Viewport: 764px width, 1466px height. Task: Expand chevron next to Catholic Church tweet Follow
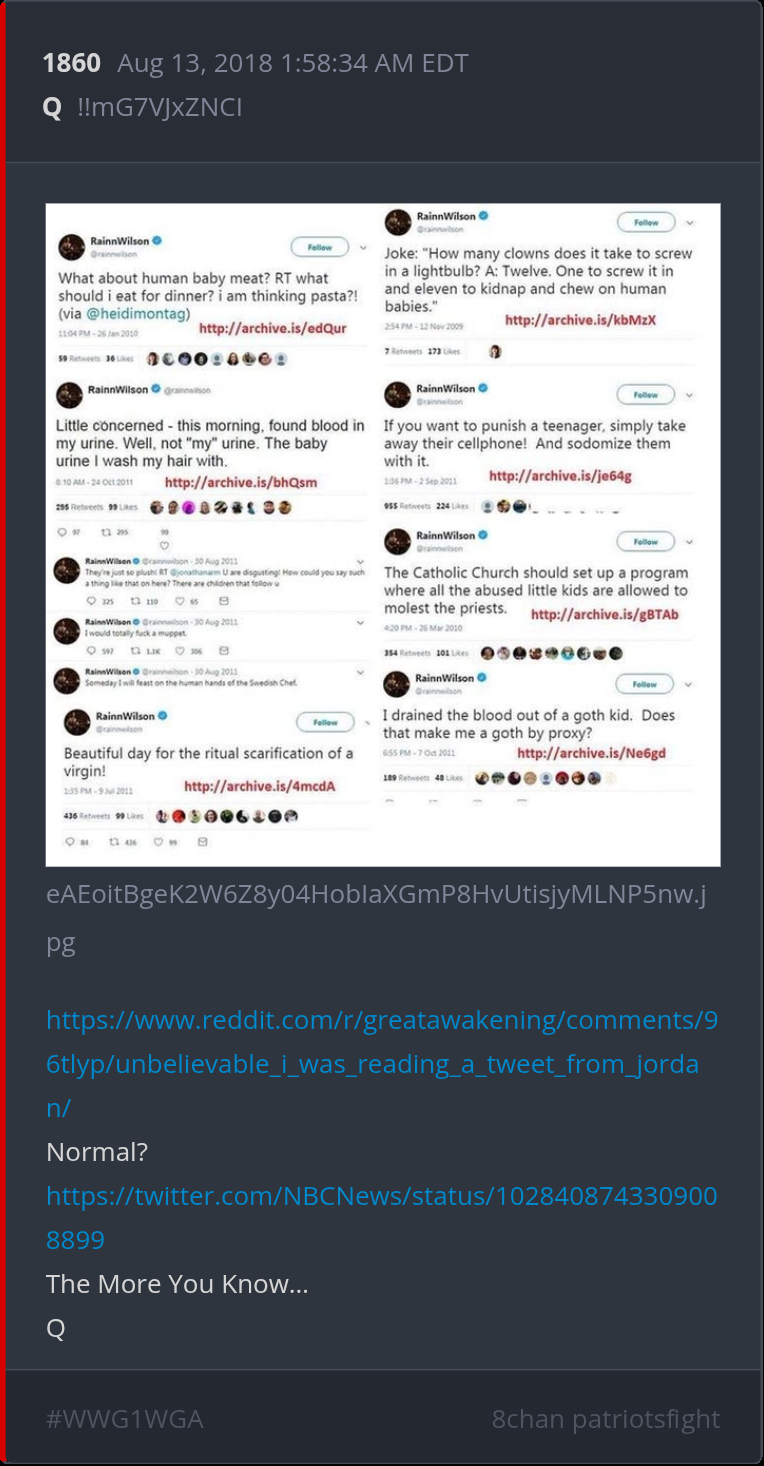(x=690, y=542)
